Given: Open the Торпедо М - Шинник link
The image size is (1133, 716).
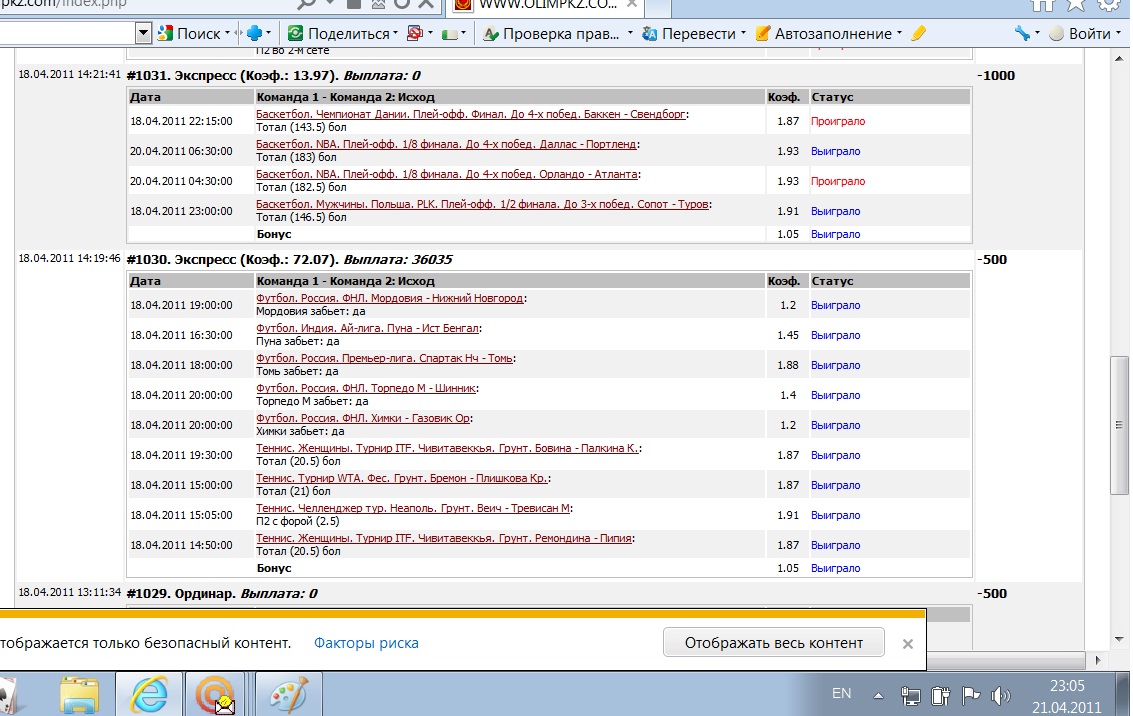Looking at the screenshot, I should (x=366, y=389).
